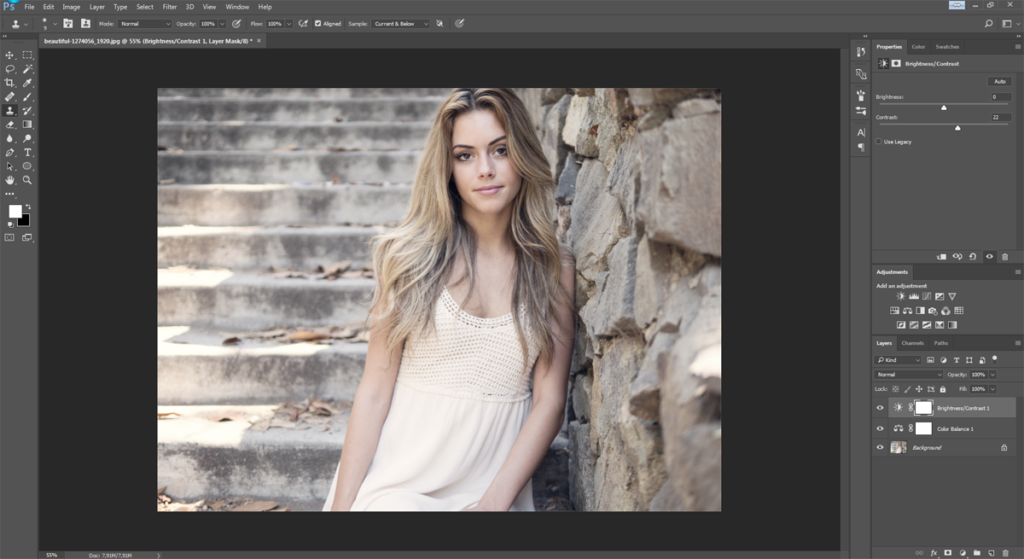Select the Hand tool
1024x559 pixels.
tap(10, 180)
